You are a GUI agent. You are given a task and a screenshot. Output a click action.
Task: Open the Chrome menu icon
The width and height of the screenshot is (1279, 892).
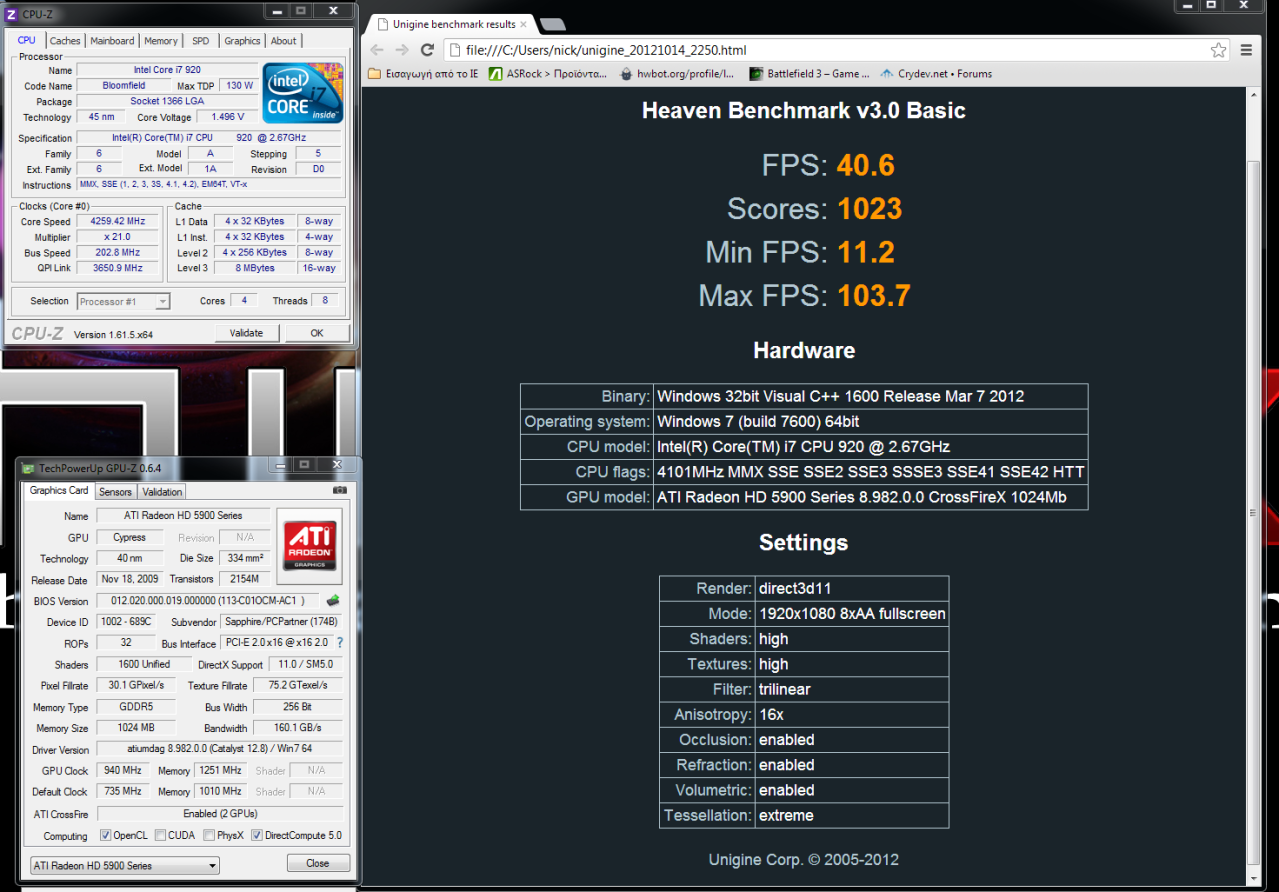[x=1246, y=50]
